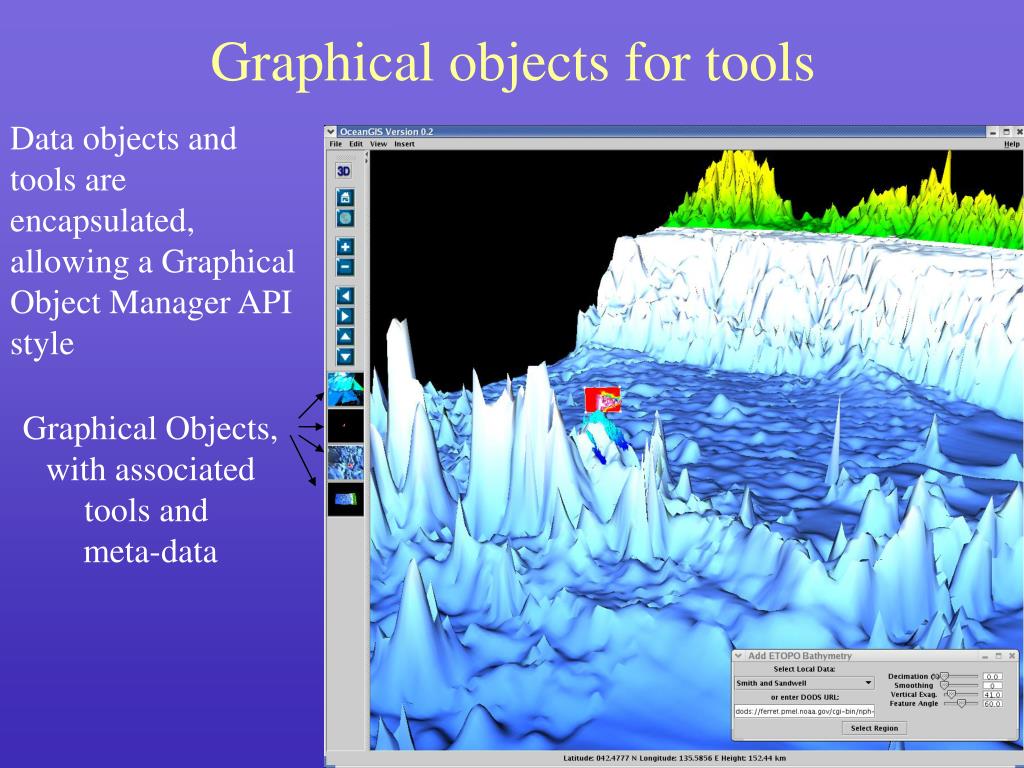Click the Vertical Exag. value field 41.0
This screenshot has width=1024, height=768.
pos(993,695)
